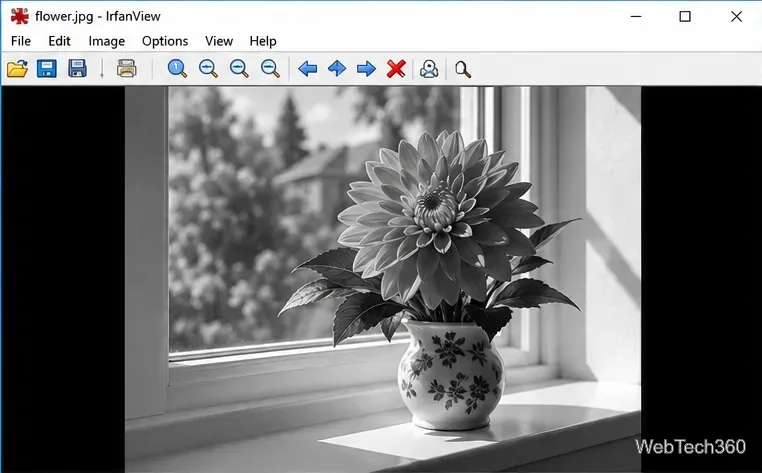Print the image with the printer icon
This screenshot has width=762, height=473.
coord(127,69)
